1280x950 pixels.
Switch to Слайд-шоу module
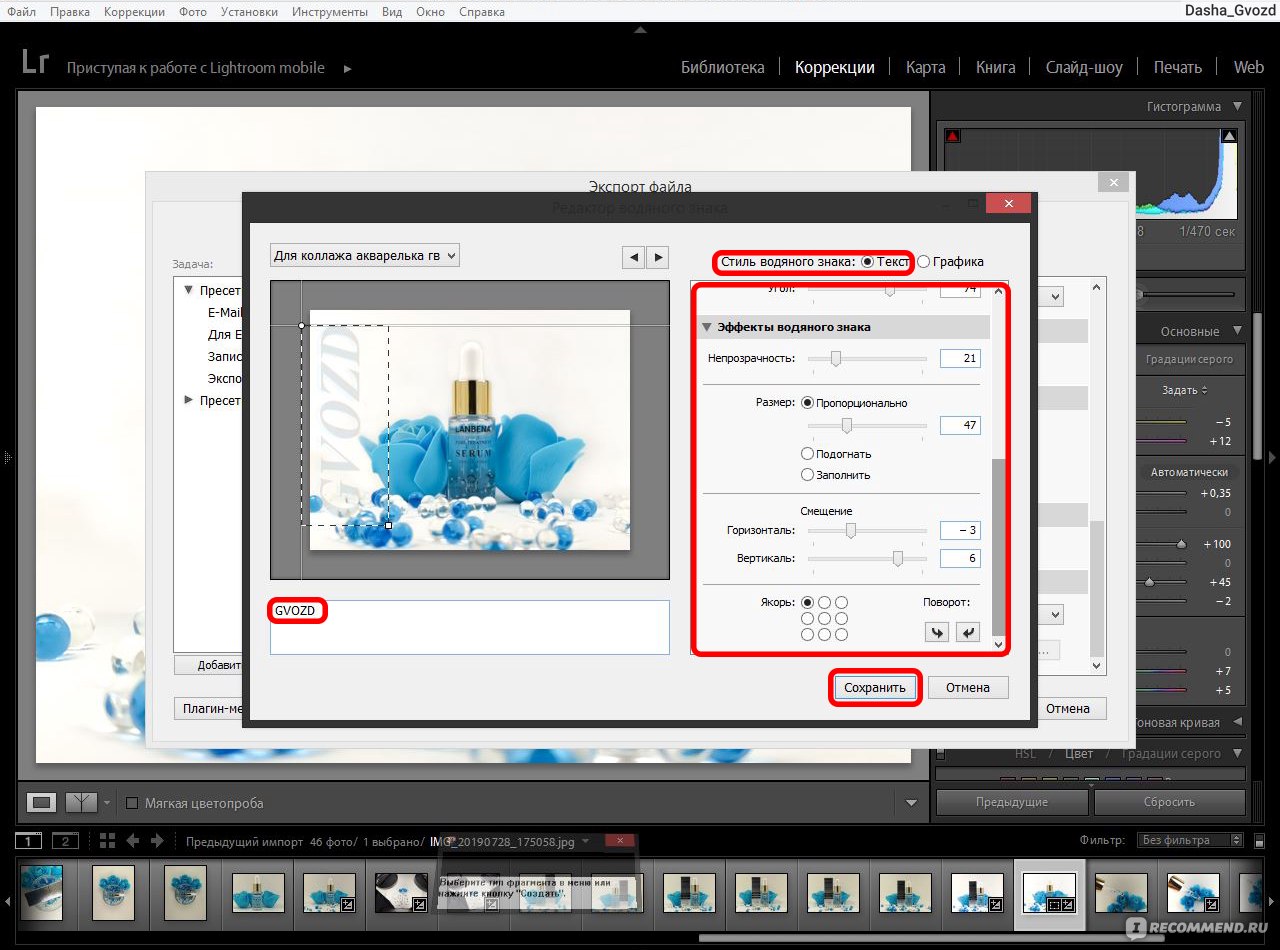click(x=1084, y=67)
